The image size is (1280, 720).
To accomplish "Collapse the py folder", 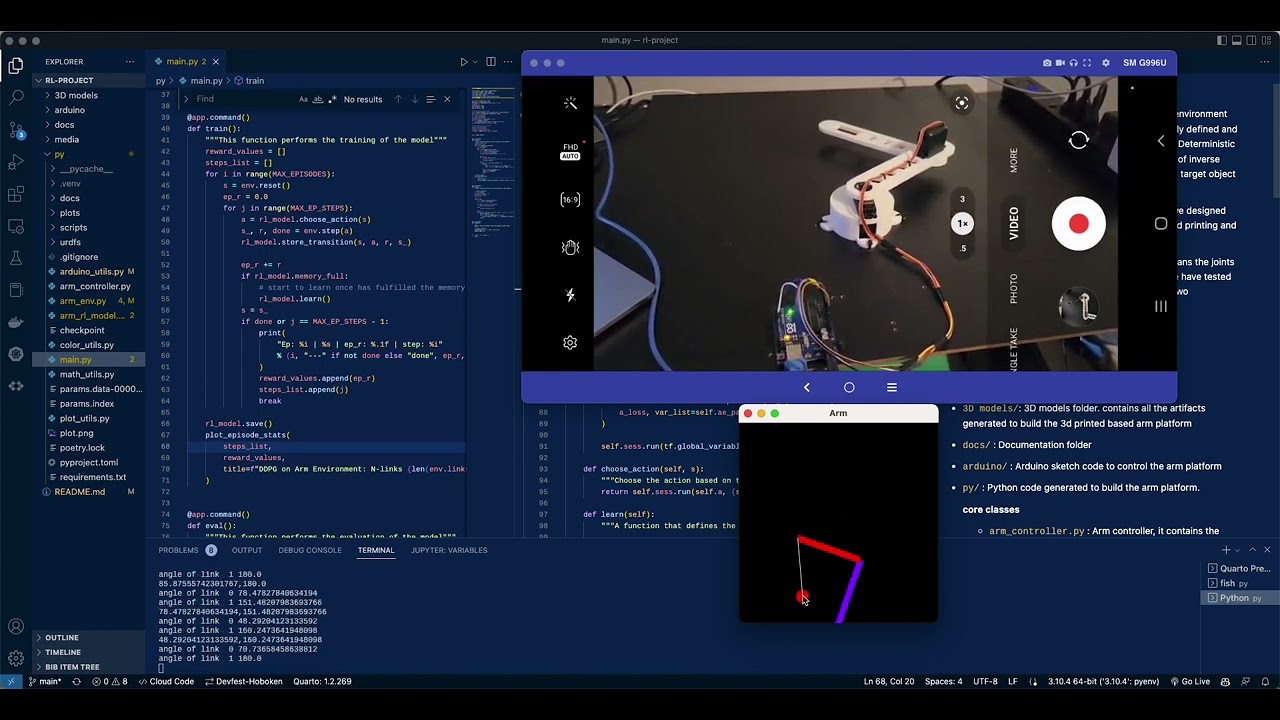I will click(x=90, y=154).
